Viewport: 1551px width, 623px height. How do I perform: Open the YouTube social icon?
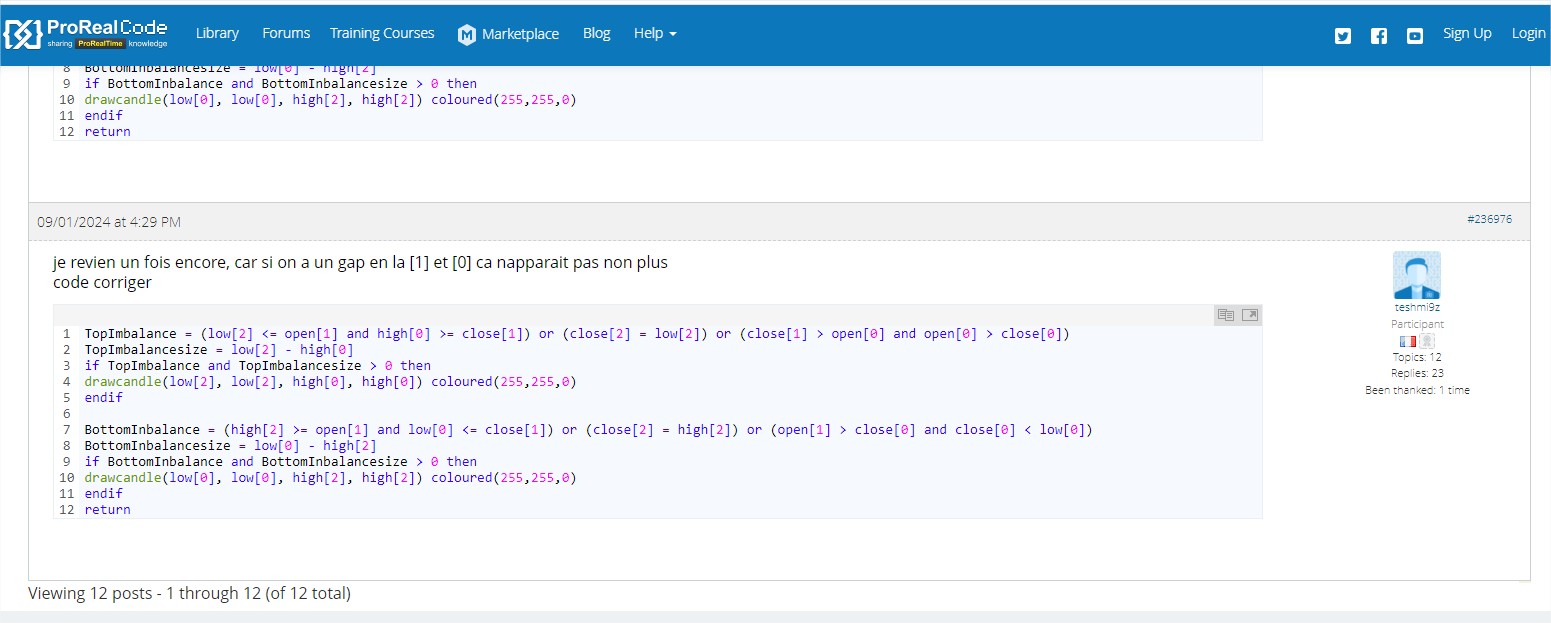(1415, 36)
